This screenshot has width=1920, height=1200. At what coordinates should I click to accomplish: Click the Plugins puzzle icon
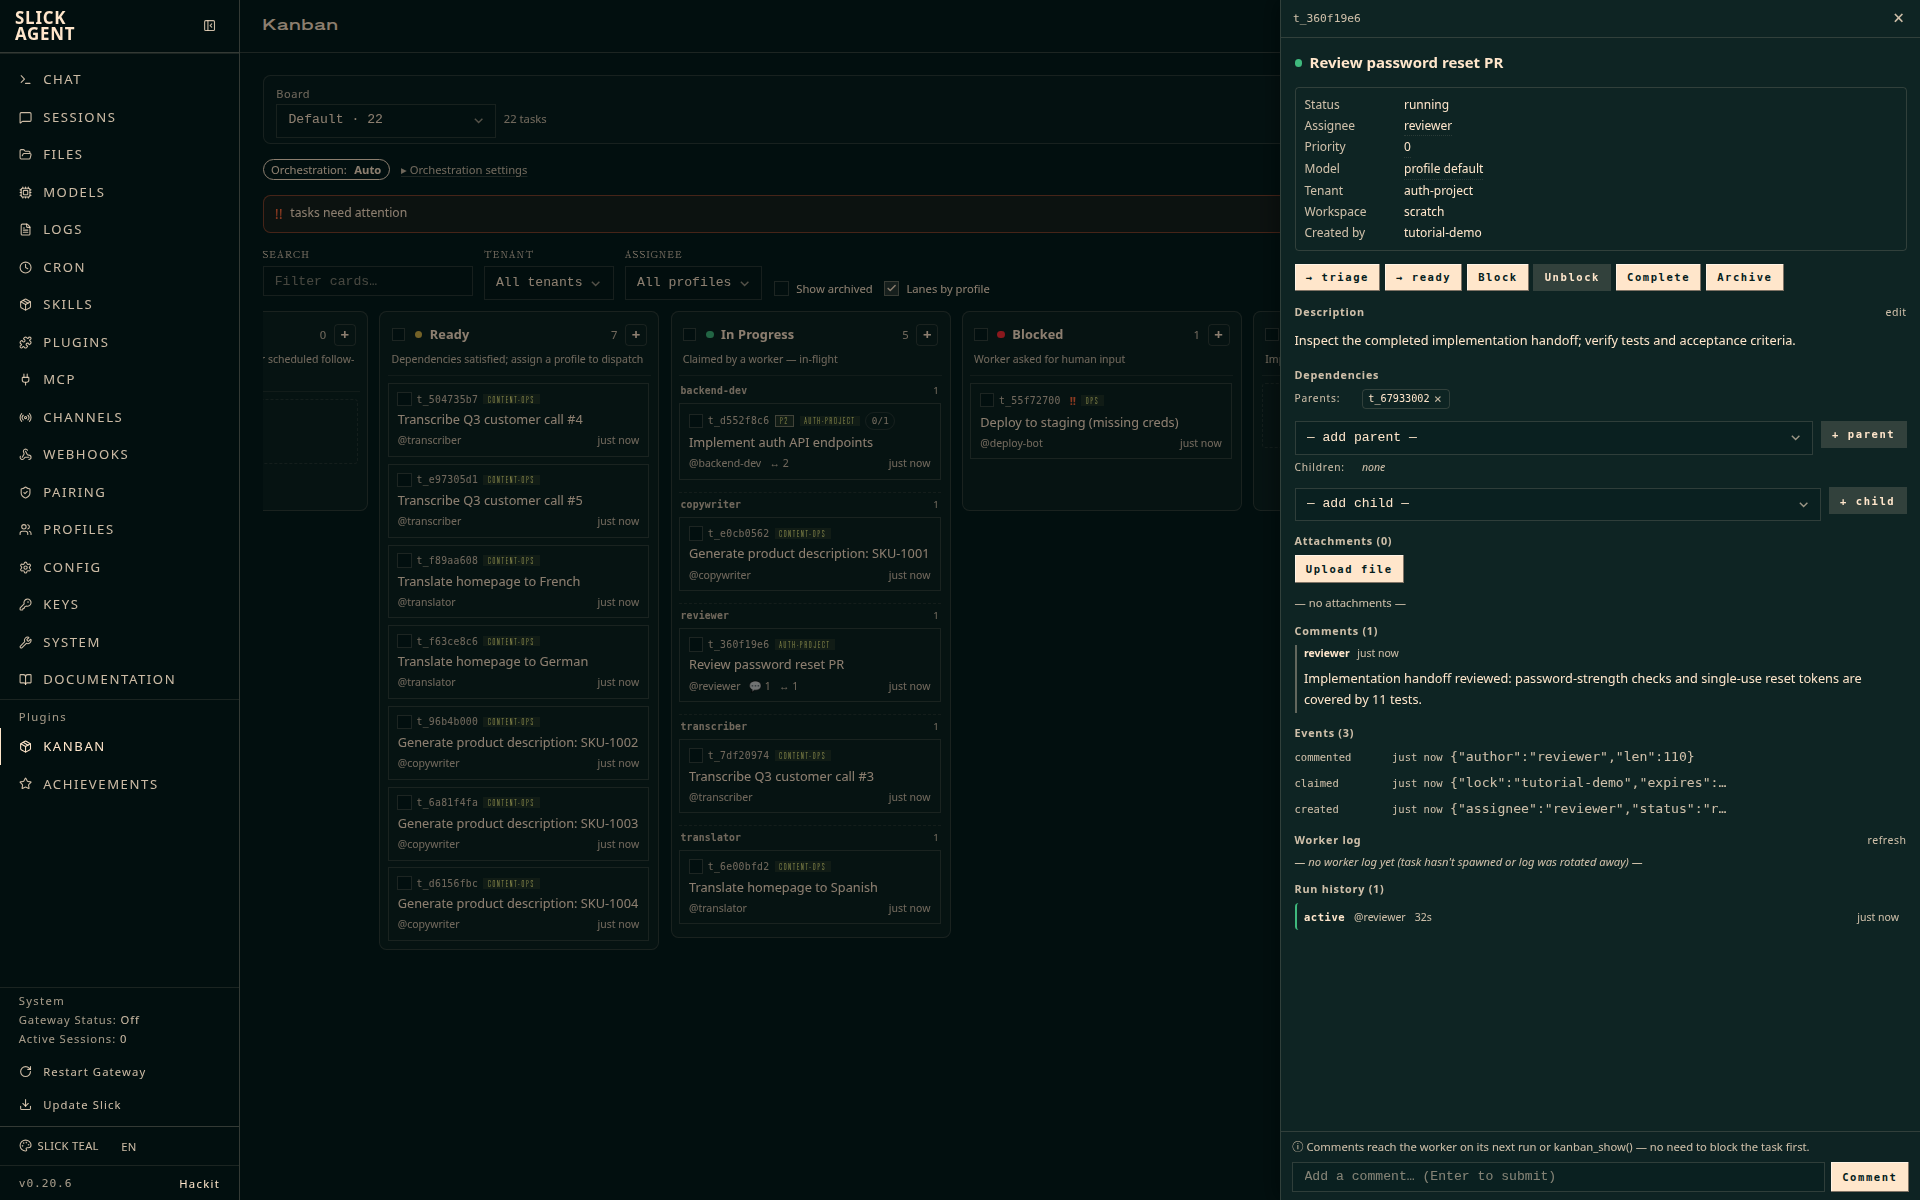click(x=26, y=343)
